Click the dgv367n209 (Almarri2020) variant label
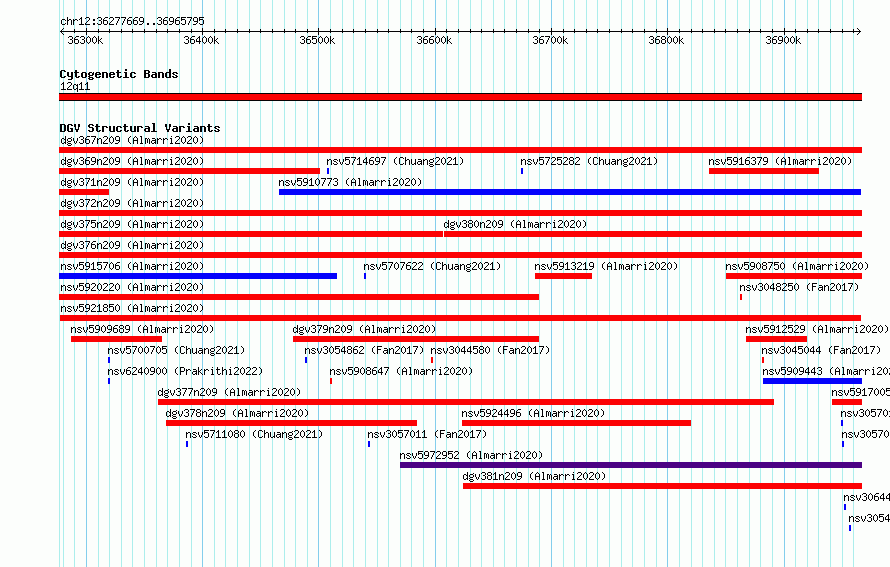The width and height of the screenshot is (890, 567). 132,140
